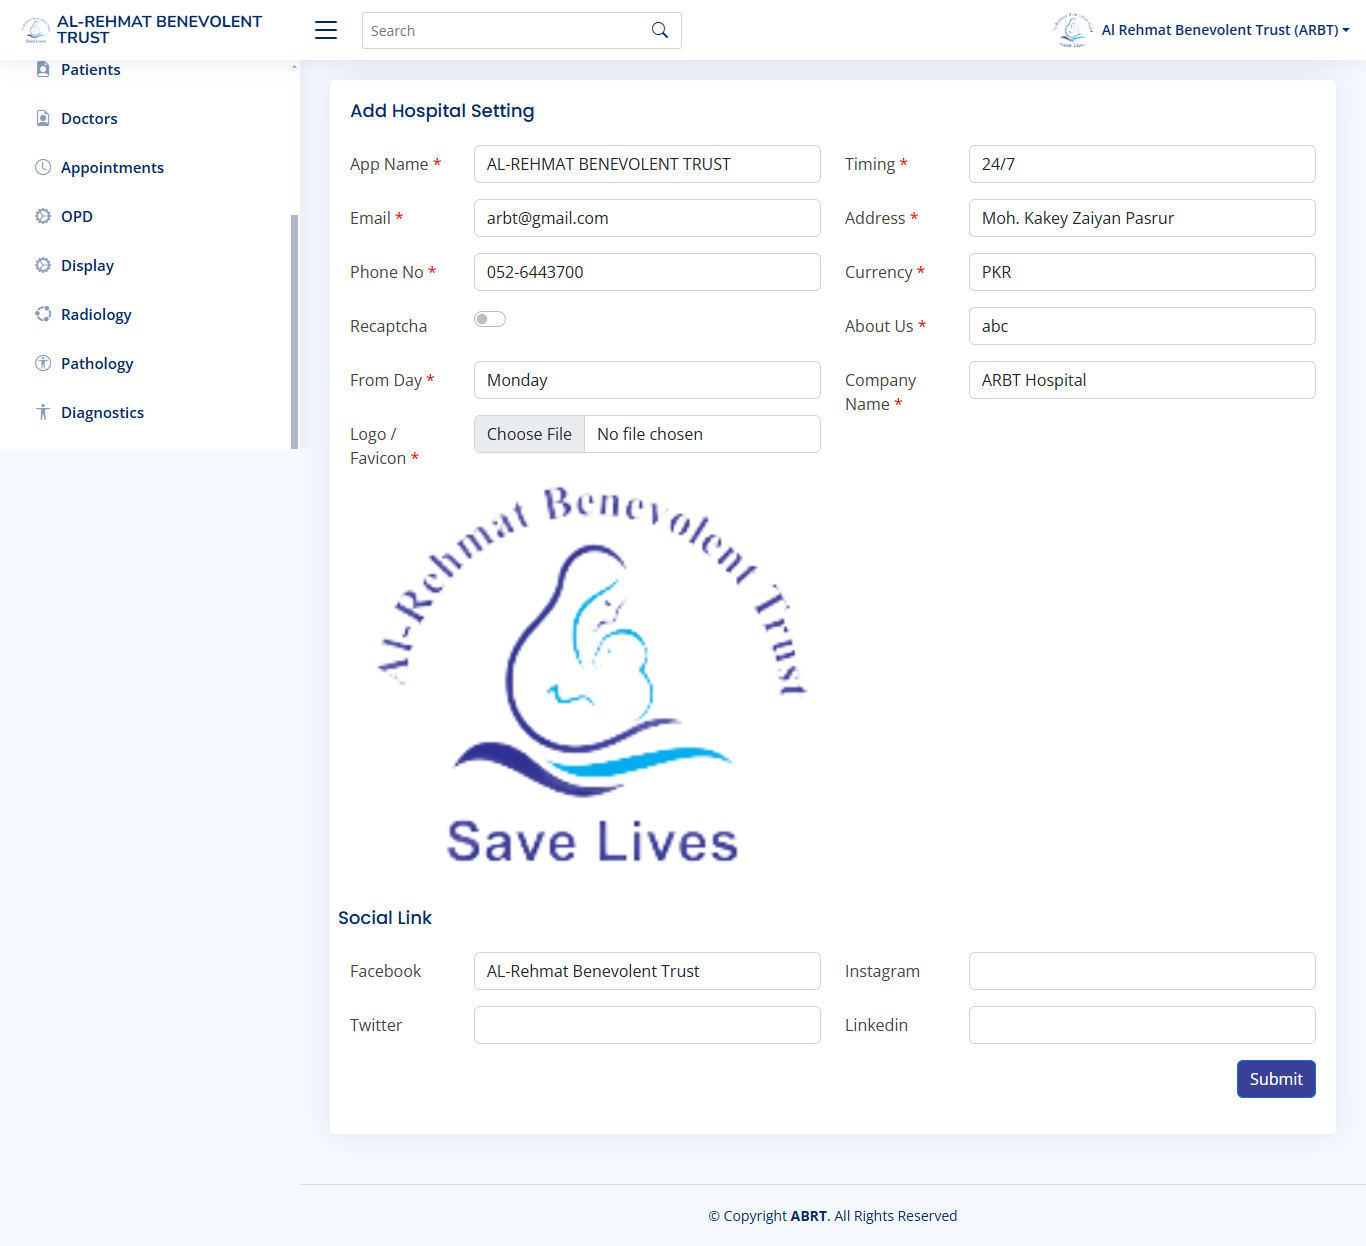The height and width of the screenshot is (1246, 1366).
Task: Click the search magnifier icon
Action: pos(659,30)
